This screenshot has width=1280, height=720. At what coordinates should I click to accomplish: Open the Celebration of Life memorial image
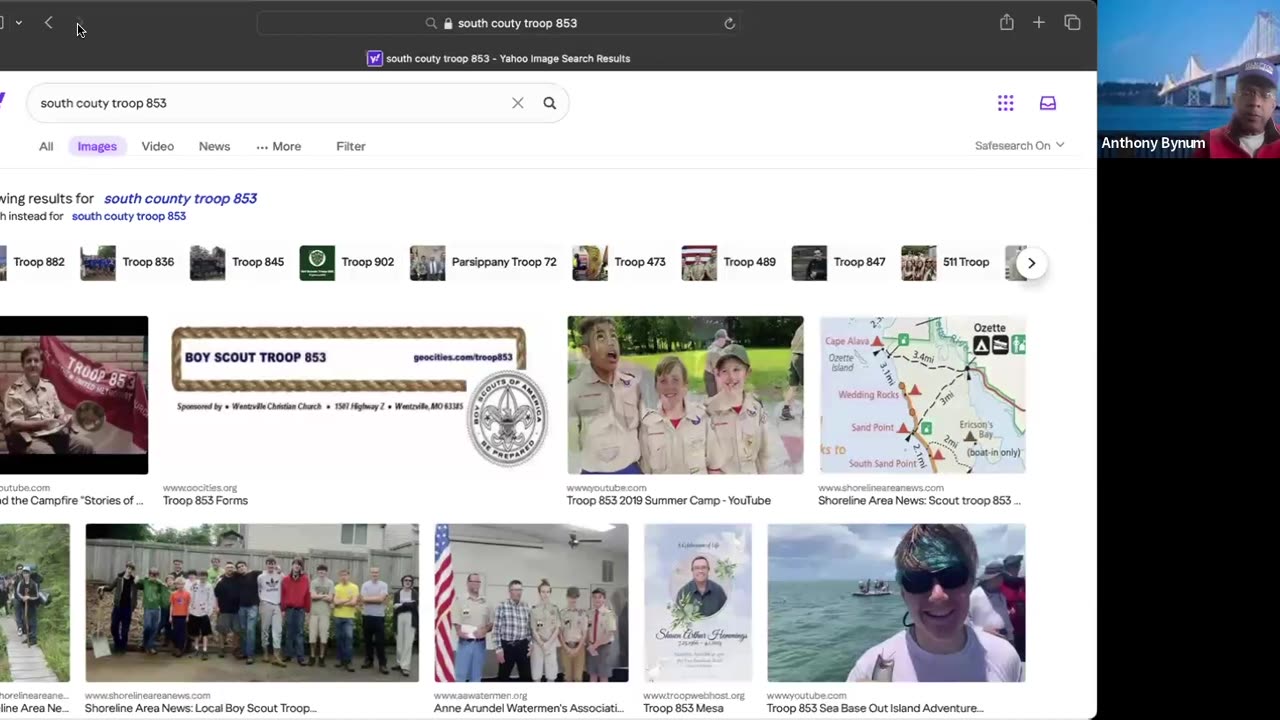click(x=698, y=603)
